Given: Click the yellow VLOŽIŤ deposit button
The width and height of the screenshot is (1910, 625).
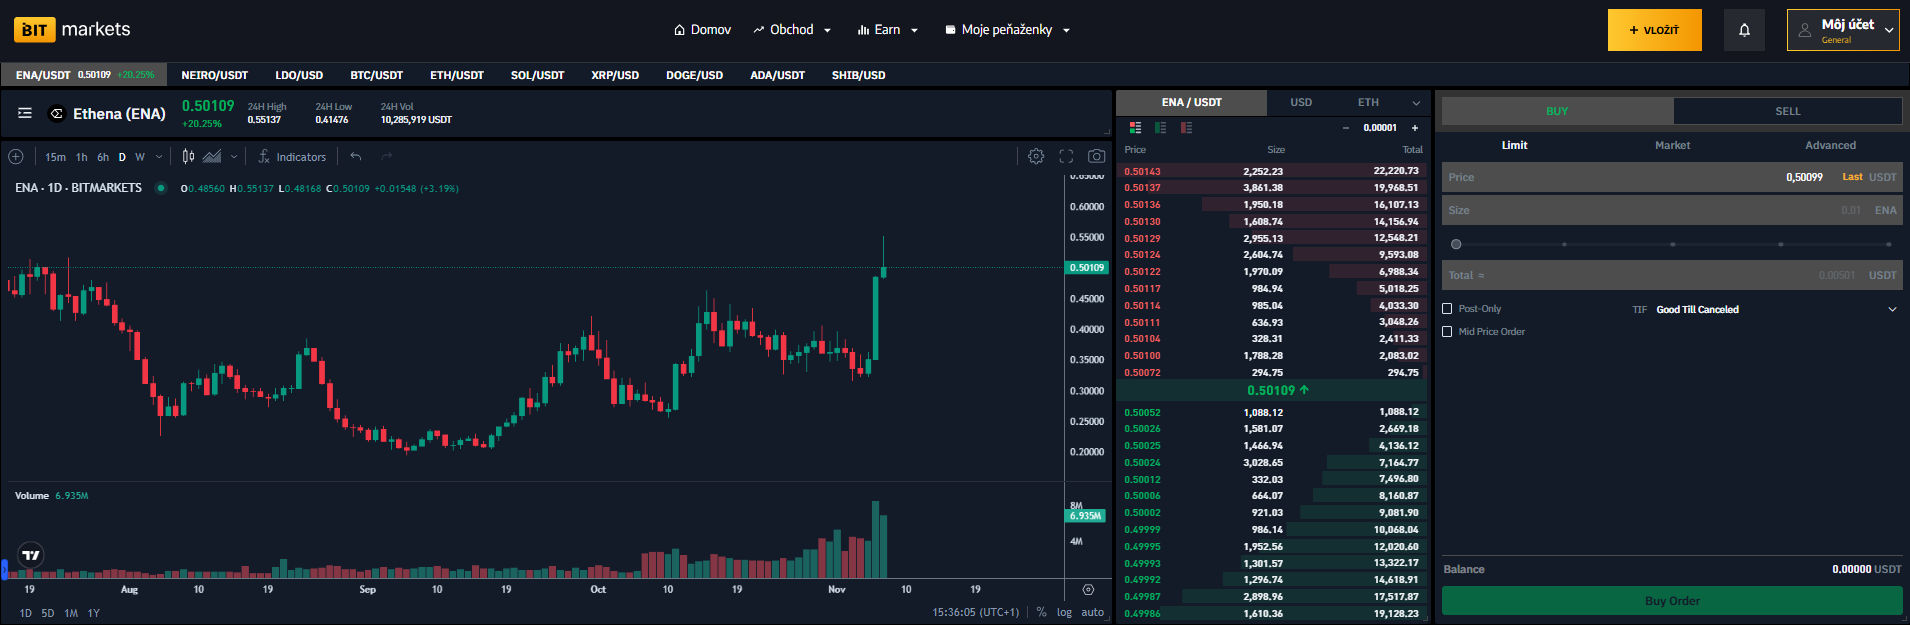Looking at the screenshot, I should (1654, 30).
